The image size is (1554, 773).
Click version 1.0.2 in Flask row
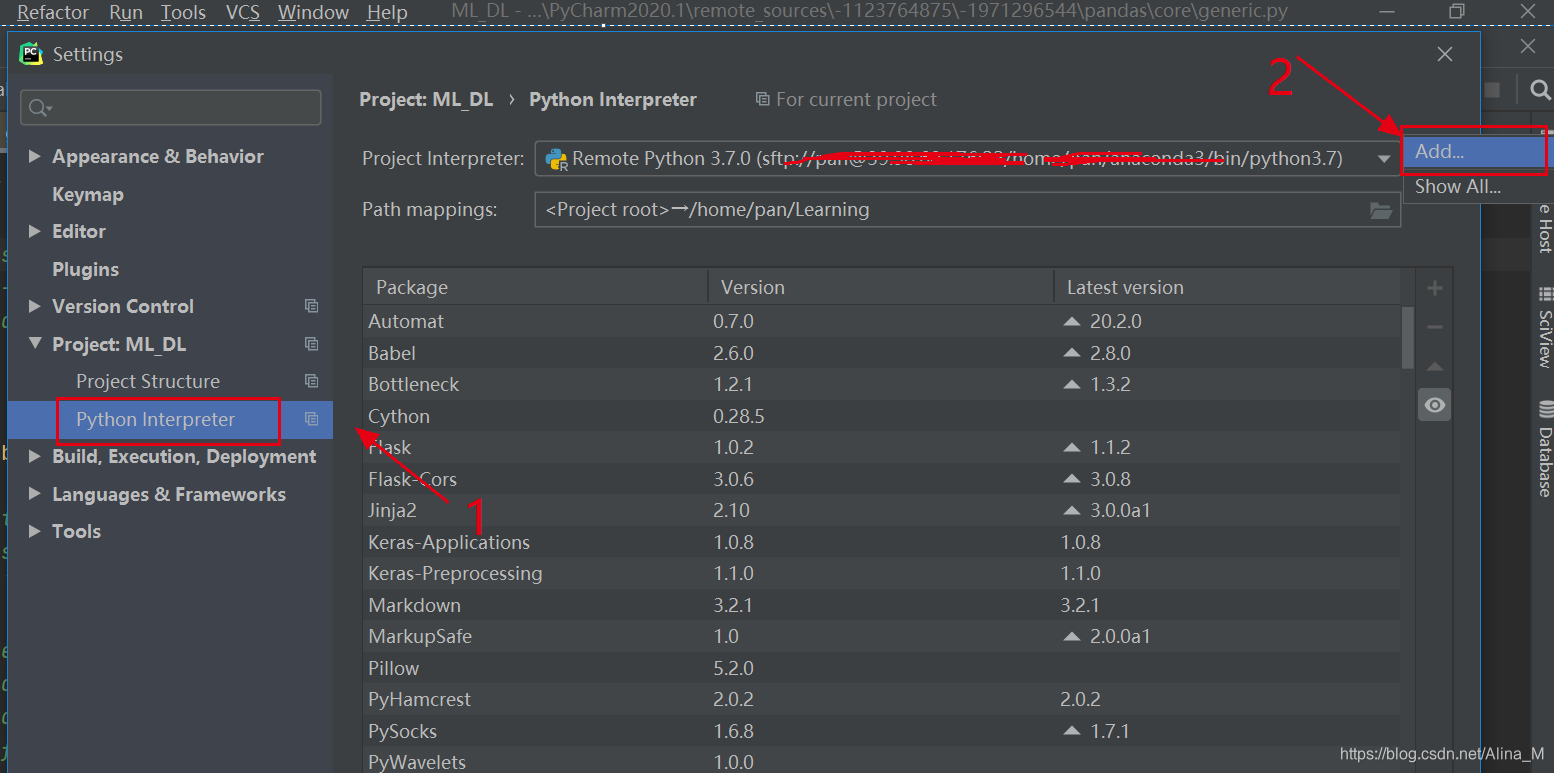(732, 447)
